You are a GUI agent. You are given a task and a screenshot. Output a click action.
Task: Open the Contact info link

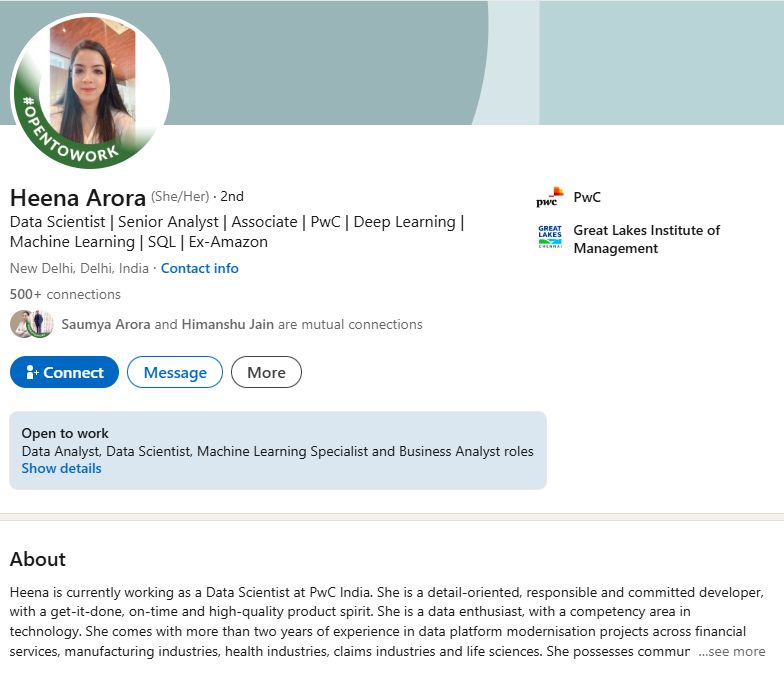(x=200, y=268)
